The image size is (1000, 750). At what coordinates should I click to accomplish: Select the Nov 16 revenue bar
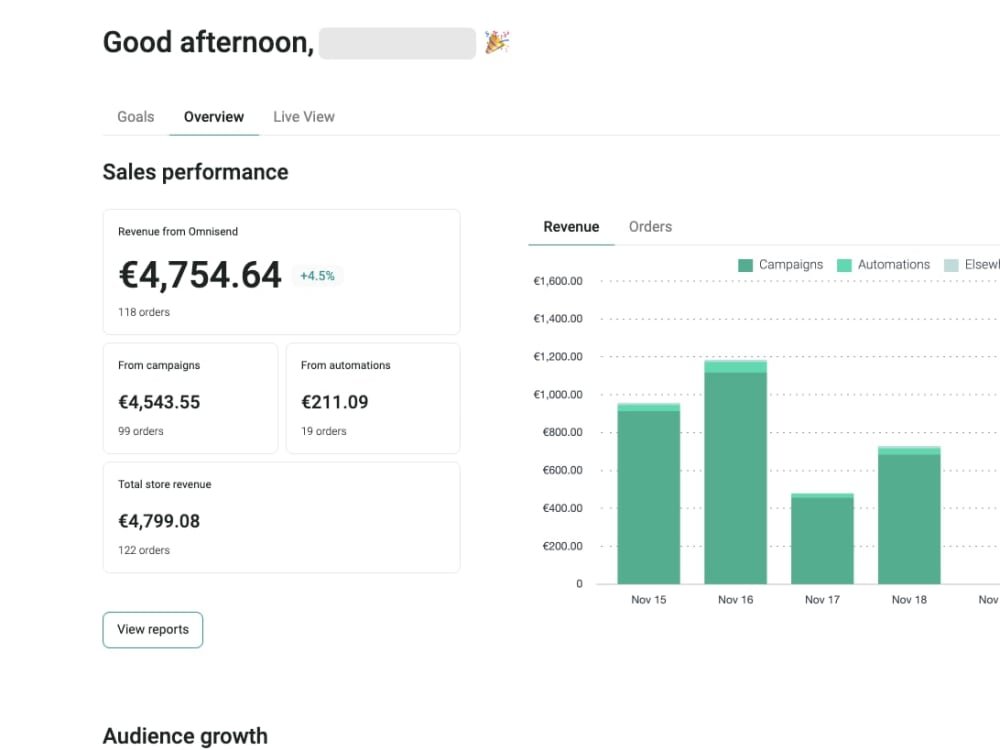coord(735,470)
